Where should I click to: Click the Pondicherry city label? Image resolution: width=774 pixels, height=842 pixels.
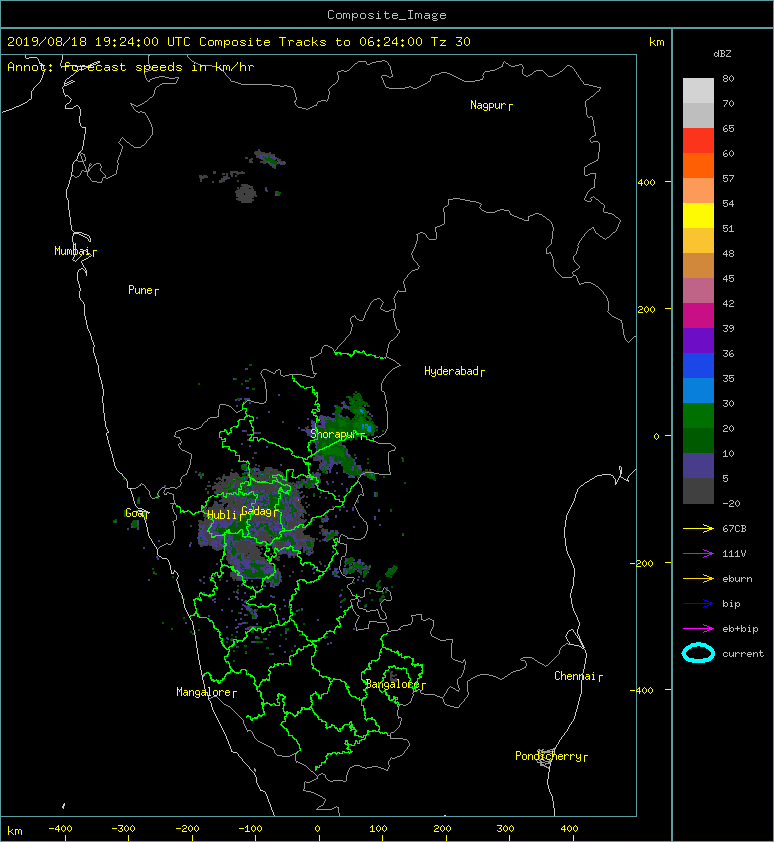point(551,756)
